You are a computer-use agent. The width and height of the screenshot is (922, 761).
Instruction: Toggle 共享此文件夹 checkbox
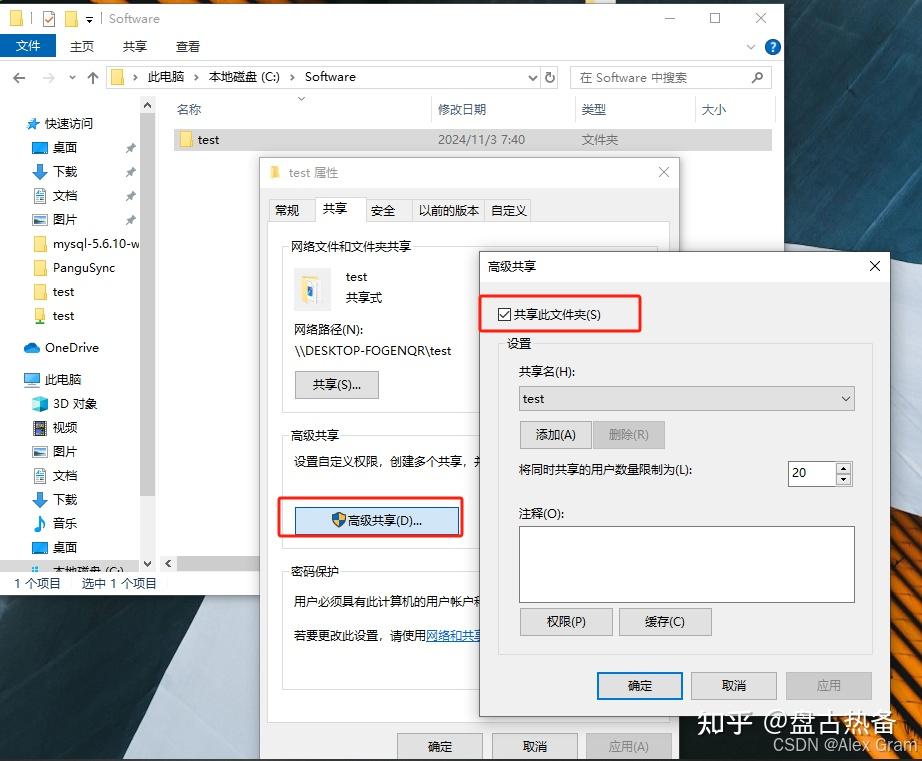coord(505,315)
